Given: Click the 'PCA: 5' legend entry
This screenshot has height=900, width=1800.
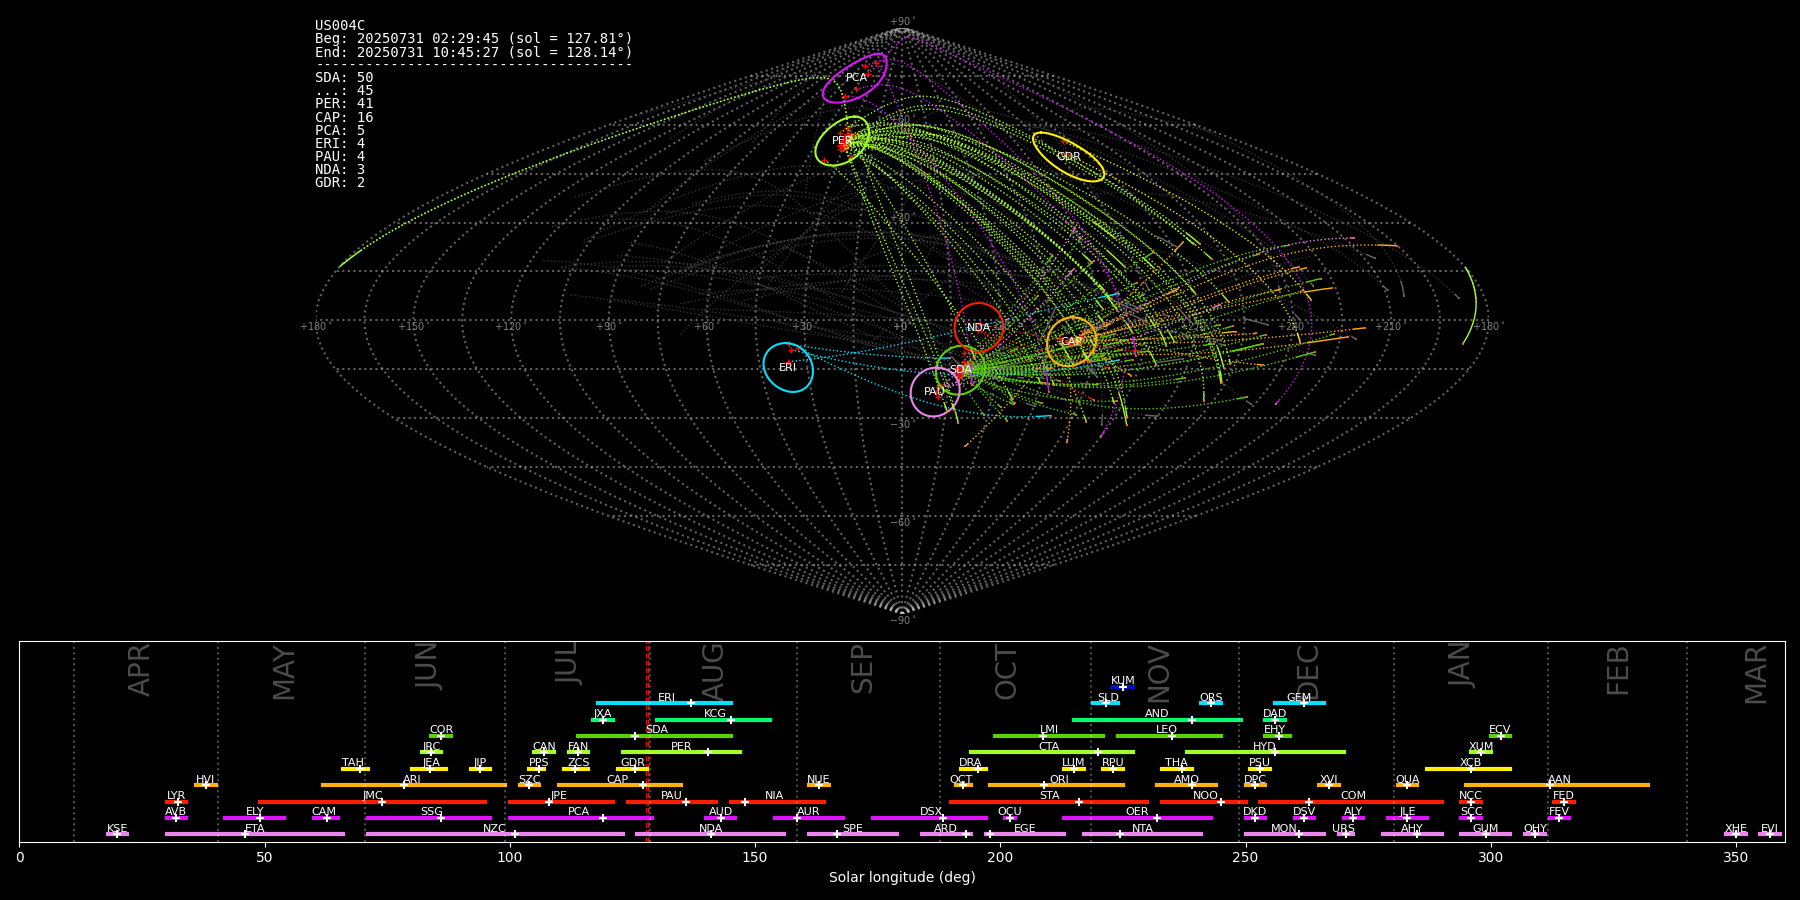Looking at the screenshot, I should (340, 130).
